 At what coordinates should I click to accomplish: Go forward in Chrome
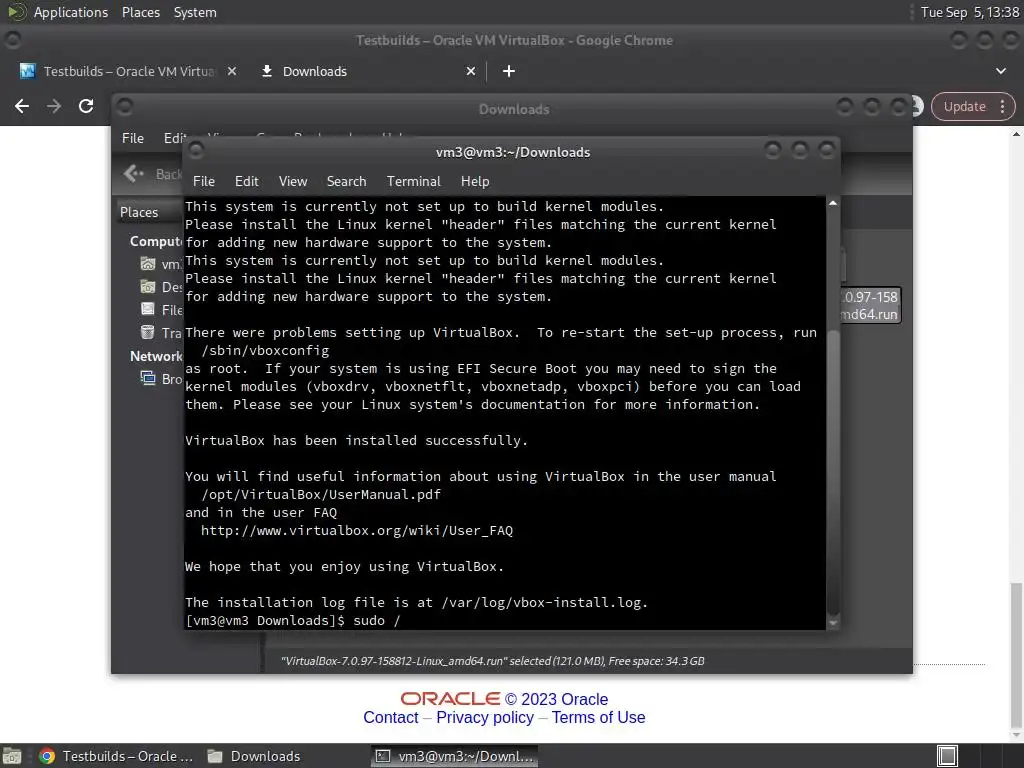(x=54, y=106)
